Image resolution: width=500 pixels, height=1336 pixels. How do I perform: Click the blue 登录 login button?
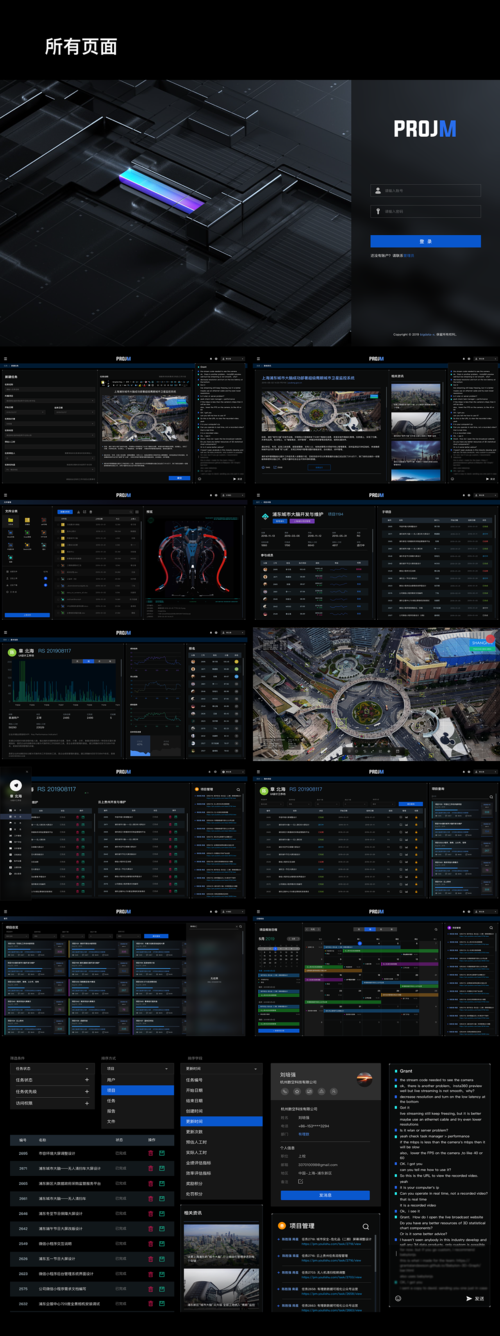(x=426, y=241)
